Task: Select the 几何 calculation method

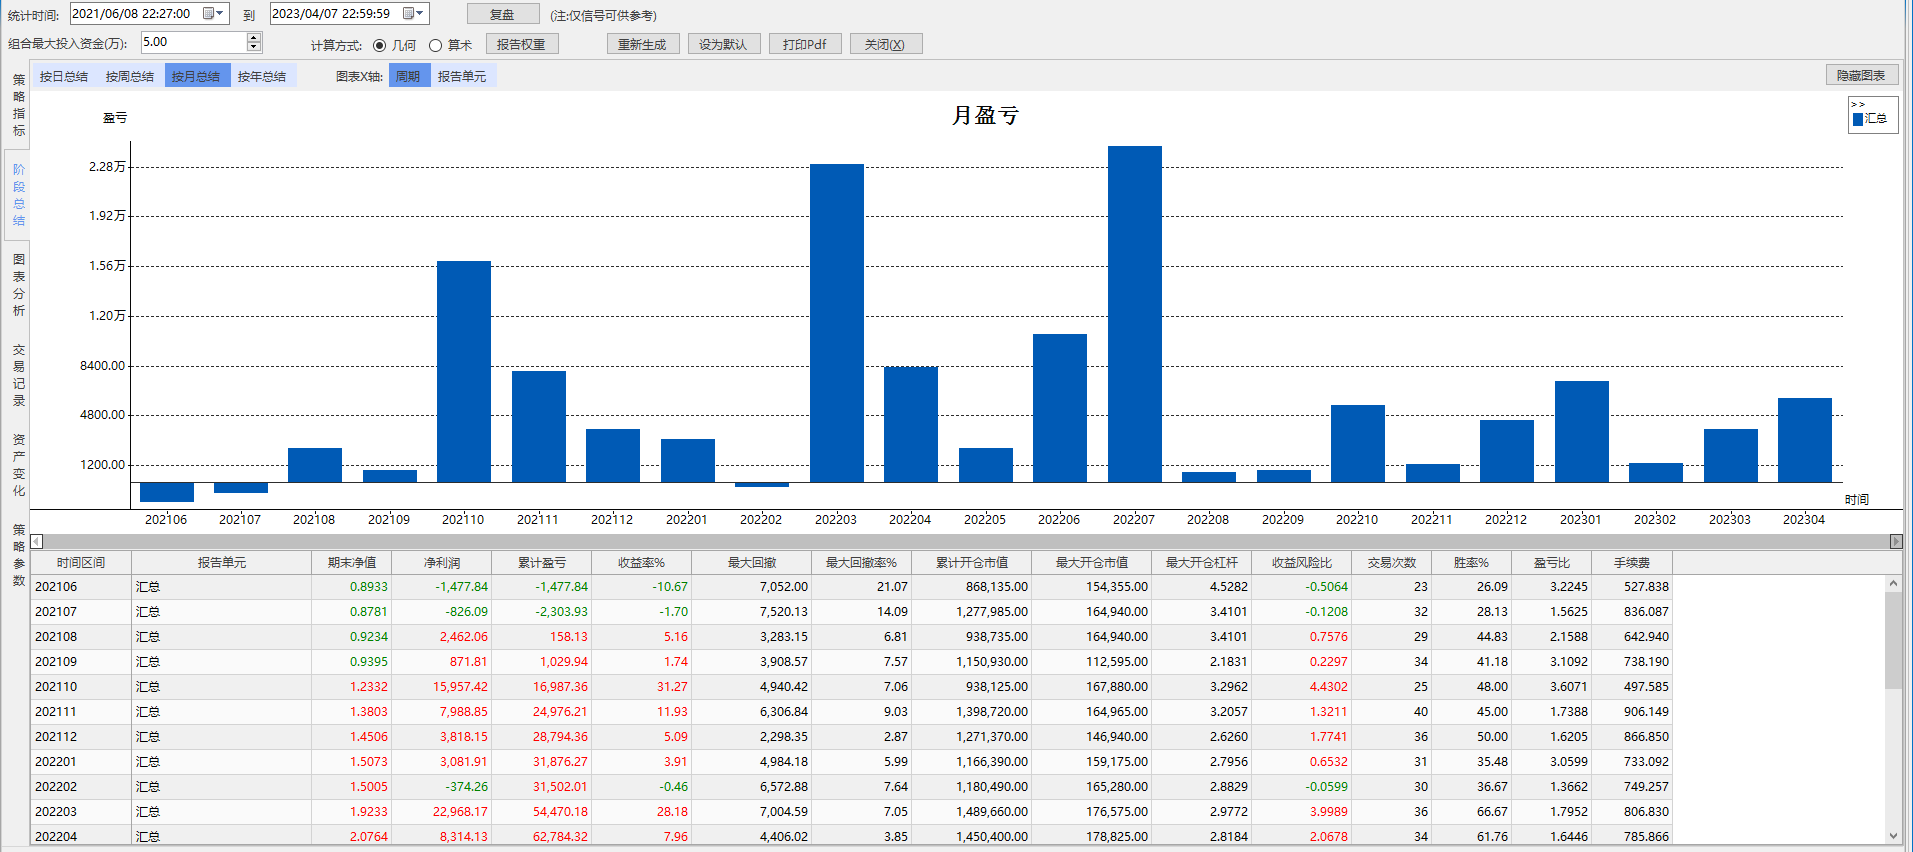Action: pos(380,45)
